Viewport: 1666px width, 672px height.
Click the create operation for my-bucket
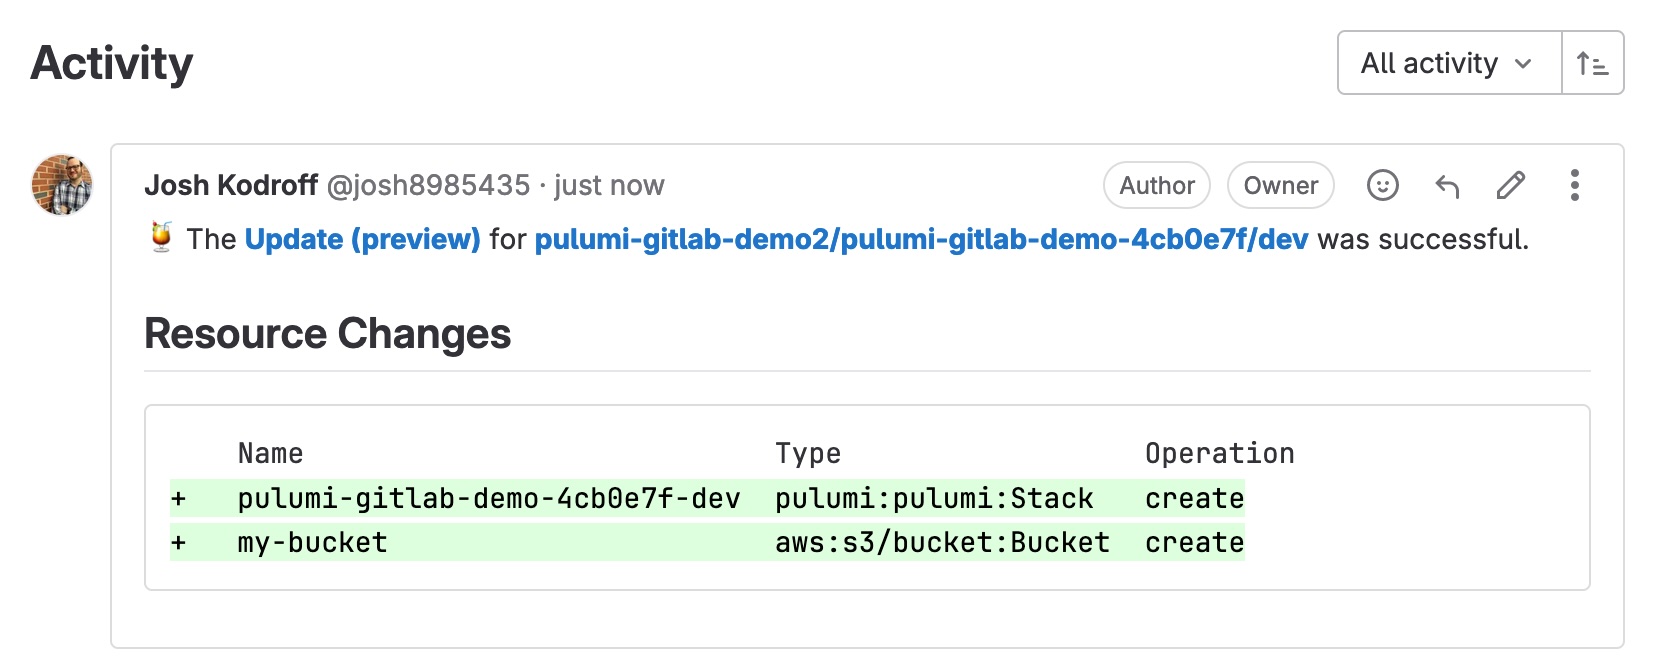coord(1195,543)
